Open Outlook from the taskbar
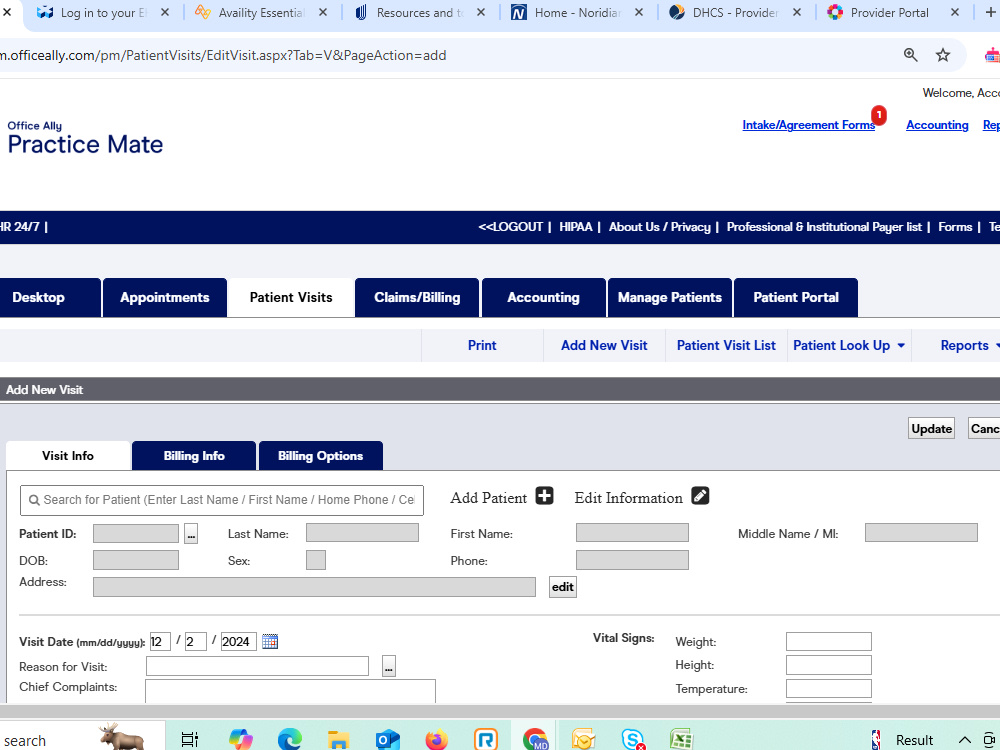The image size is (1000, 750). (x=387, y=740)
